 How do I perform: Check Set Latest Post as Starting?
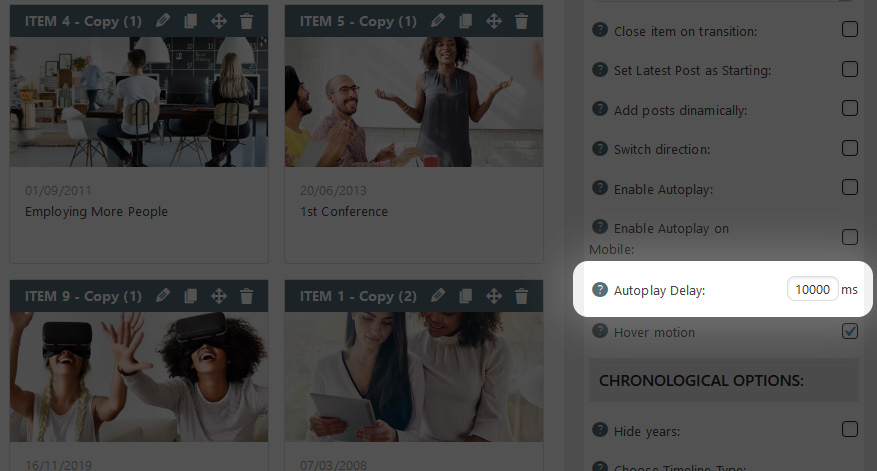click(x=850, y=69)
